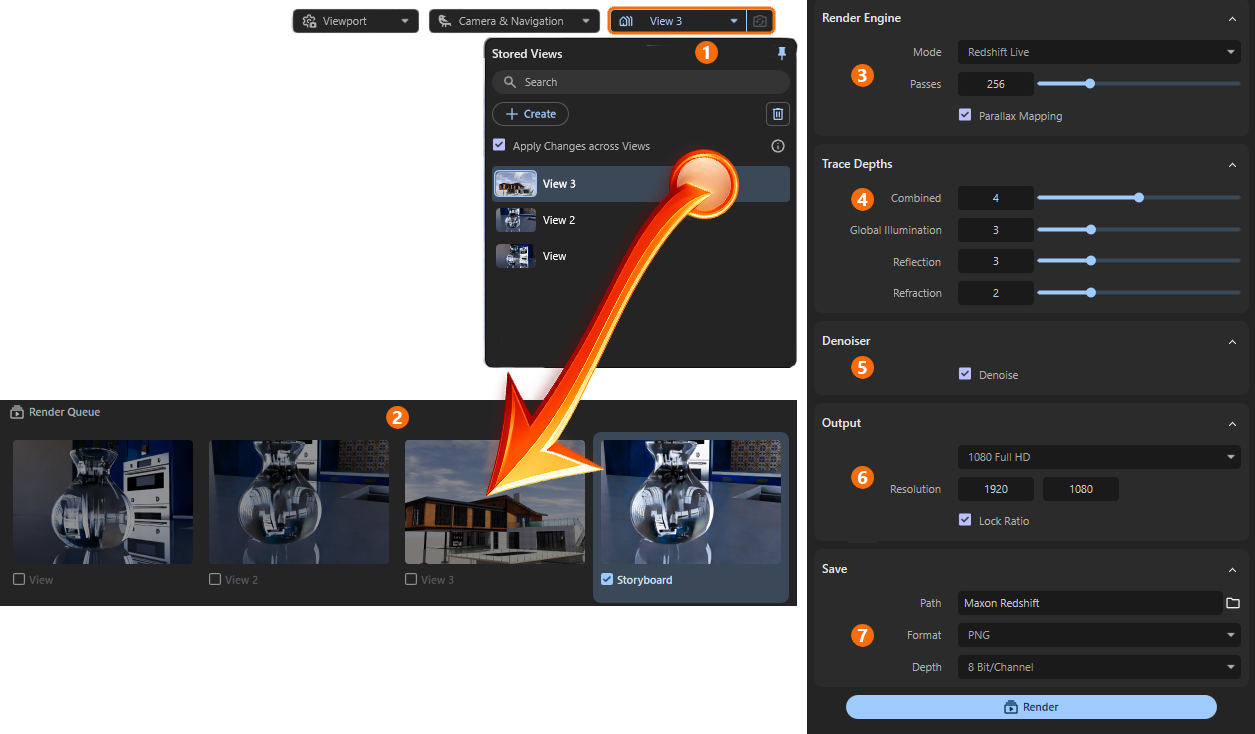This screenshot has width=1255, height=734.
Task: Open the Viewport dropdown
Action: [355, 21]
